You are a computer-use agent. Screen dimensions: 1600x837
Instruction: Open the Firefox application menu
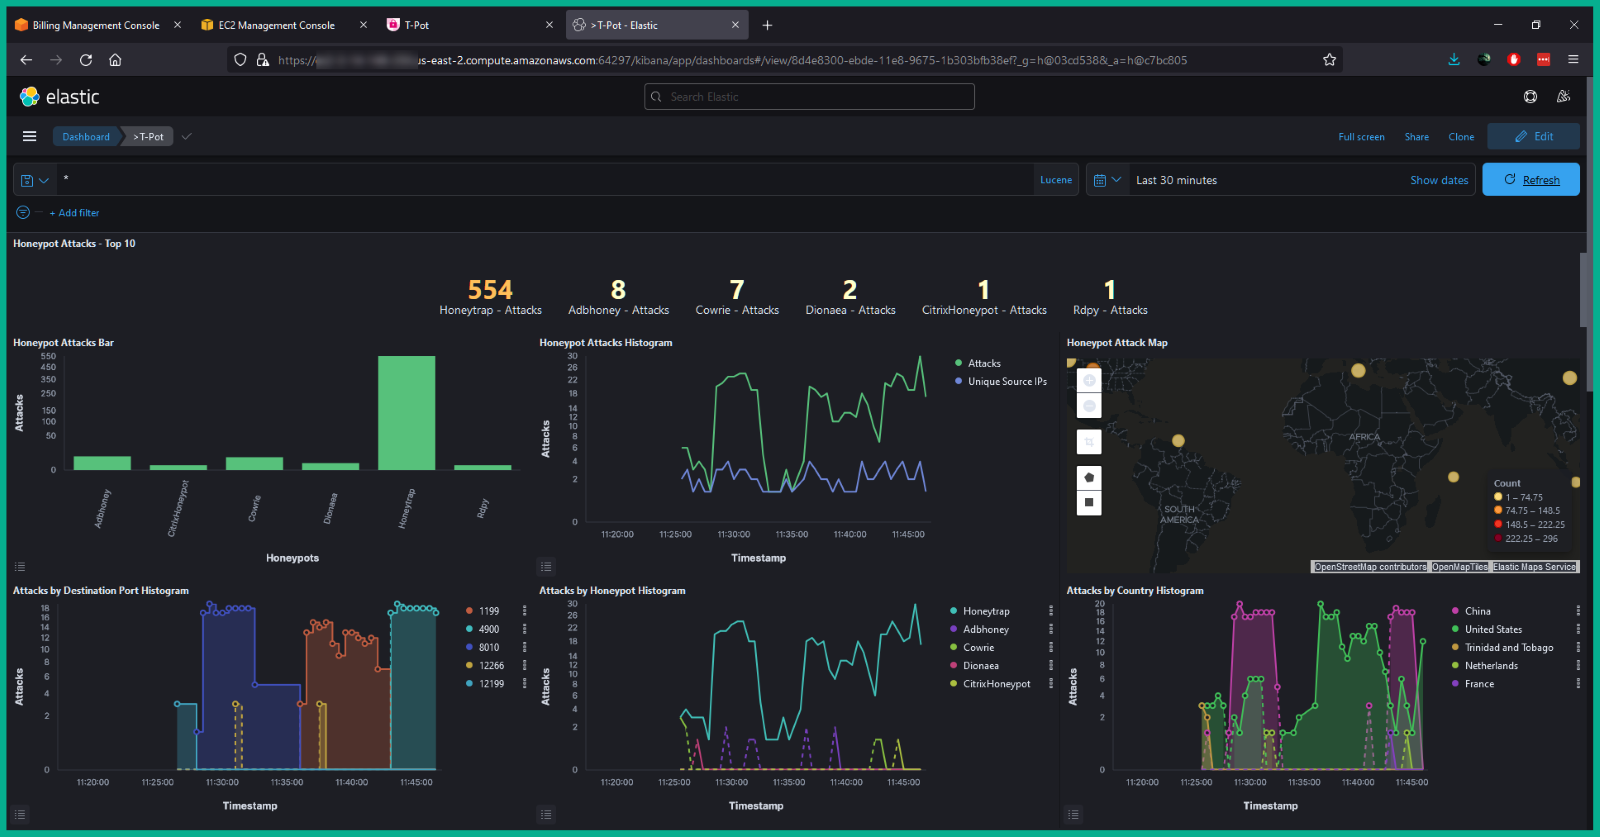pyautogui.click(x=1573, y=60)
